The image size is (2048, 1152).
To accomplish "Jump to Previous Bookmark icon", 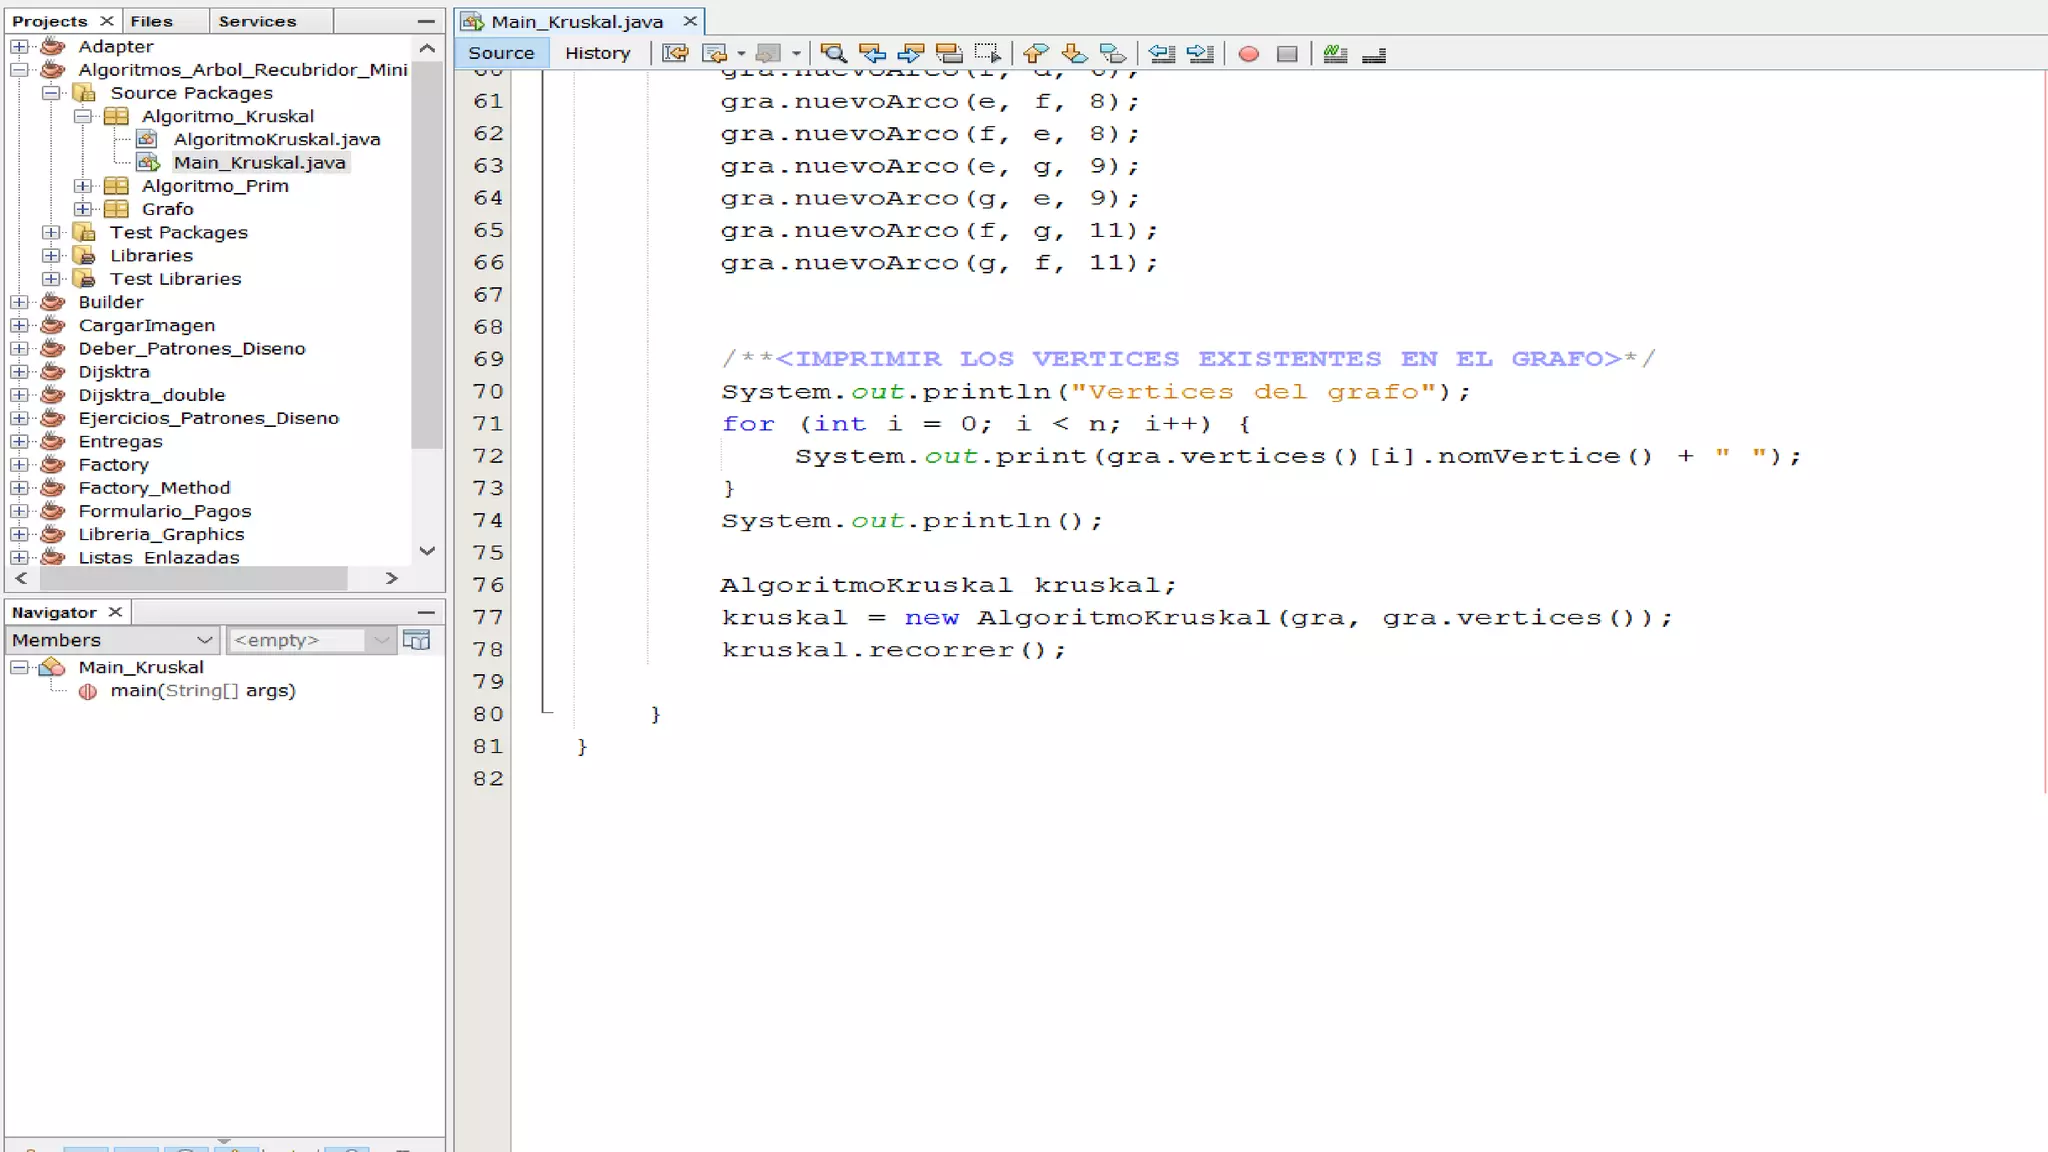I will pyautogui.click(x=1036, y=54).
